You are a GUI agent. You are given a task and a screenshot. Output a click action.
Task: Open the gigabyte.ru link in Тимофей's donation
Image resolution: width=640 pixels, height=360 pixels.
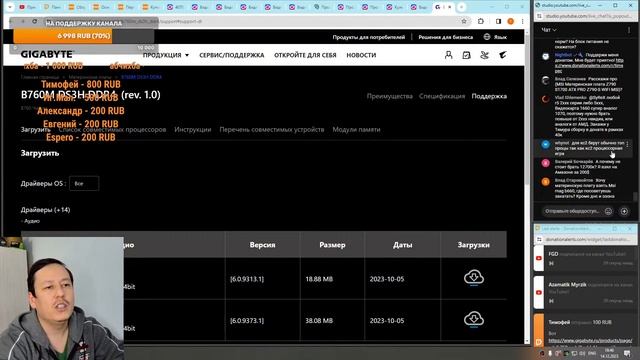tap(590, 340)
